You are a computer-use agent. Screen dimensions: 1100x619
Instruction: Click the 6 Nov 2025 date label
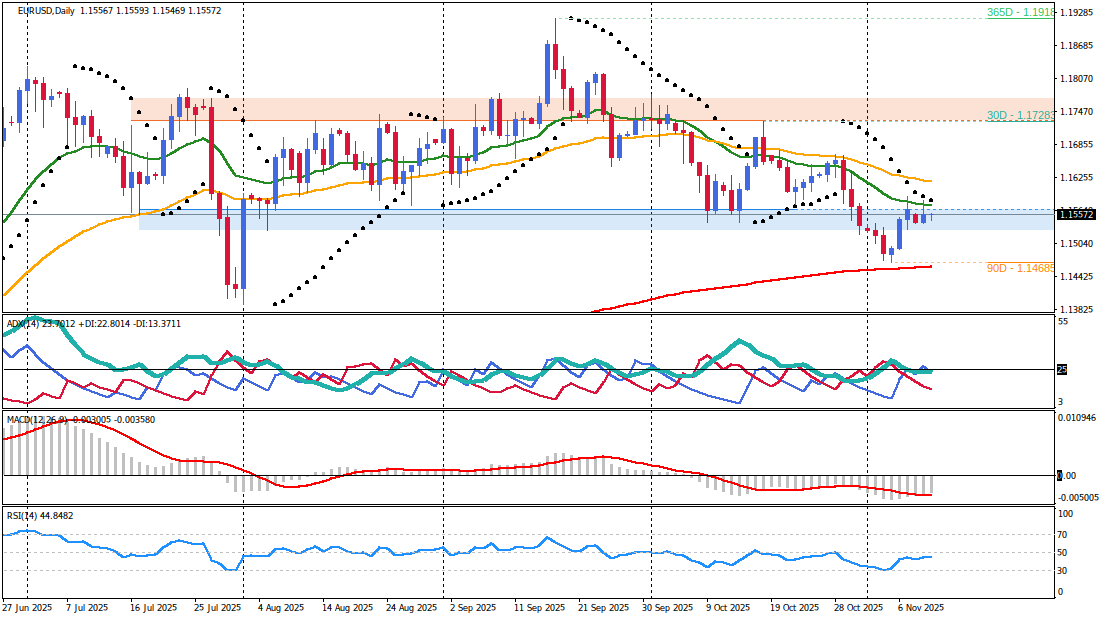(921, 608)
